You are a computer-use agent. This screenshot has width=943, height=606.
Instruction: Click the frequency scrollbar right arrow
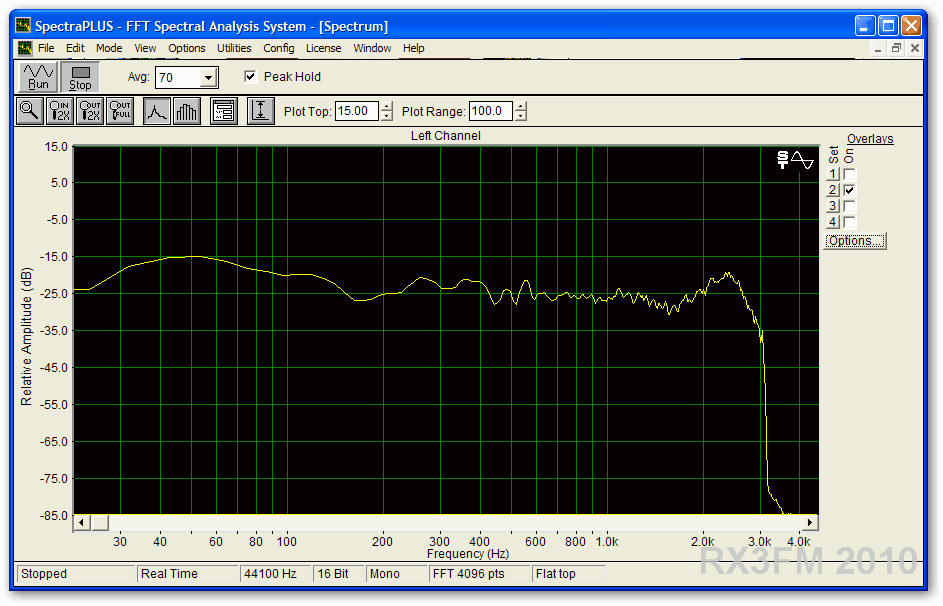(810, 522)
